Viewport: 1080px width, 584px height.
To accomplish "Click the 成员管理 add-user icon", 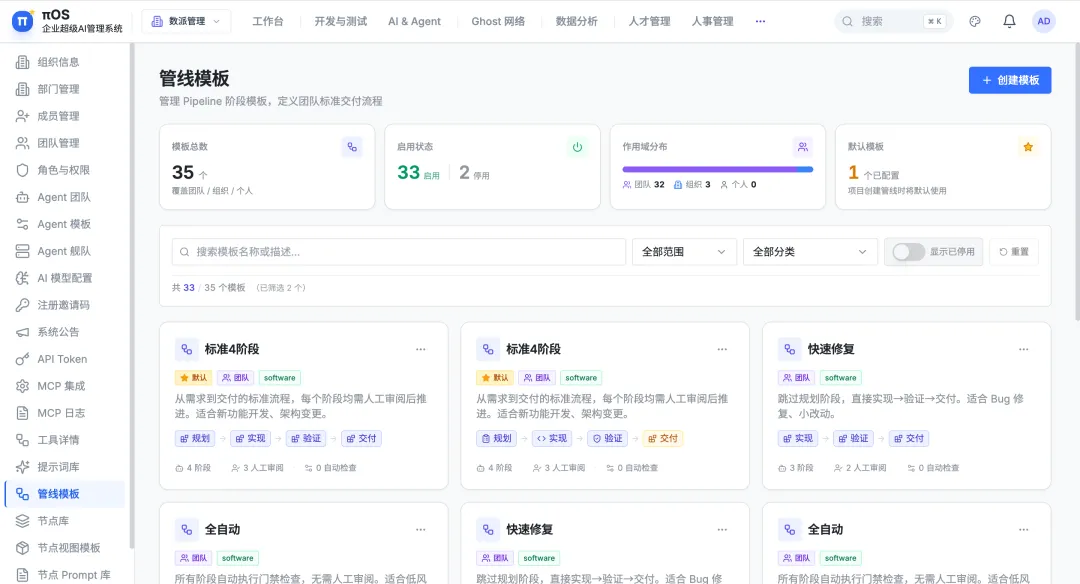I will click(23, 116).
